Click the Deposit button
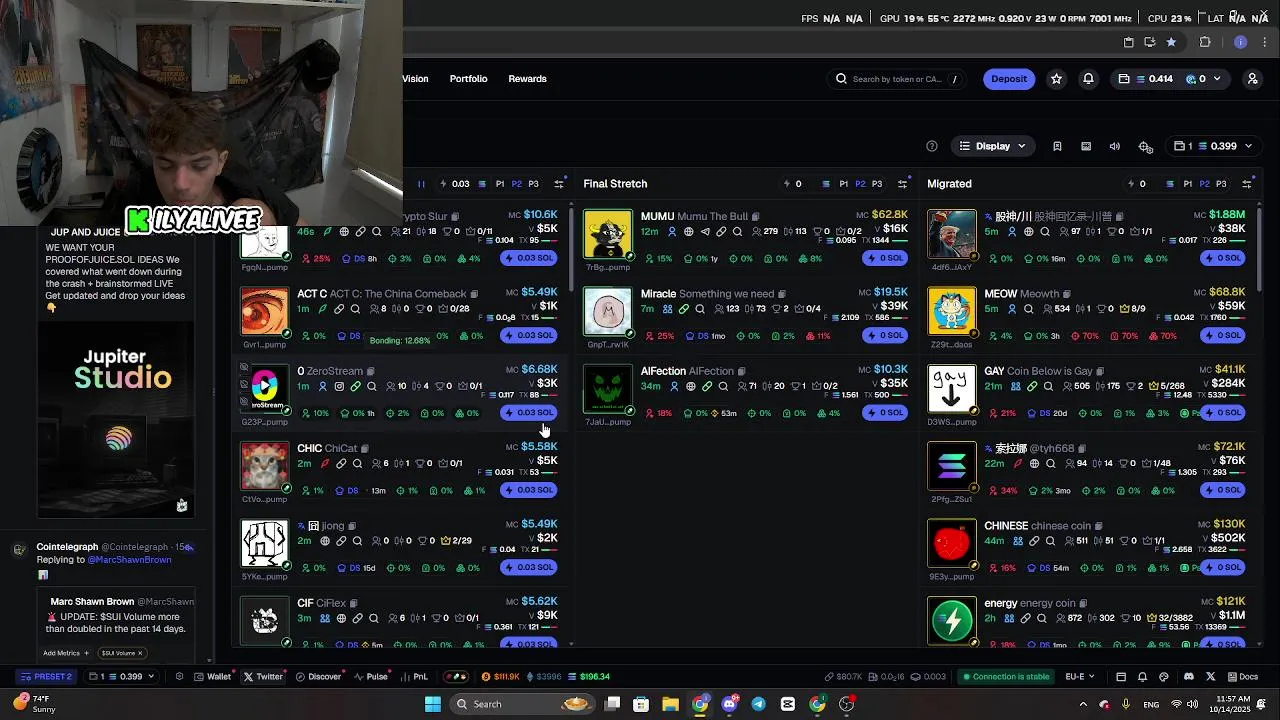 click(x=1009, y=79)
